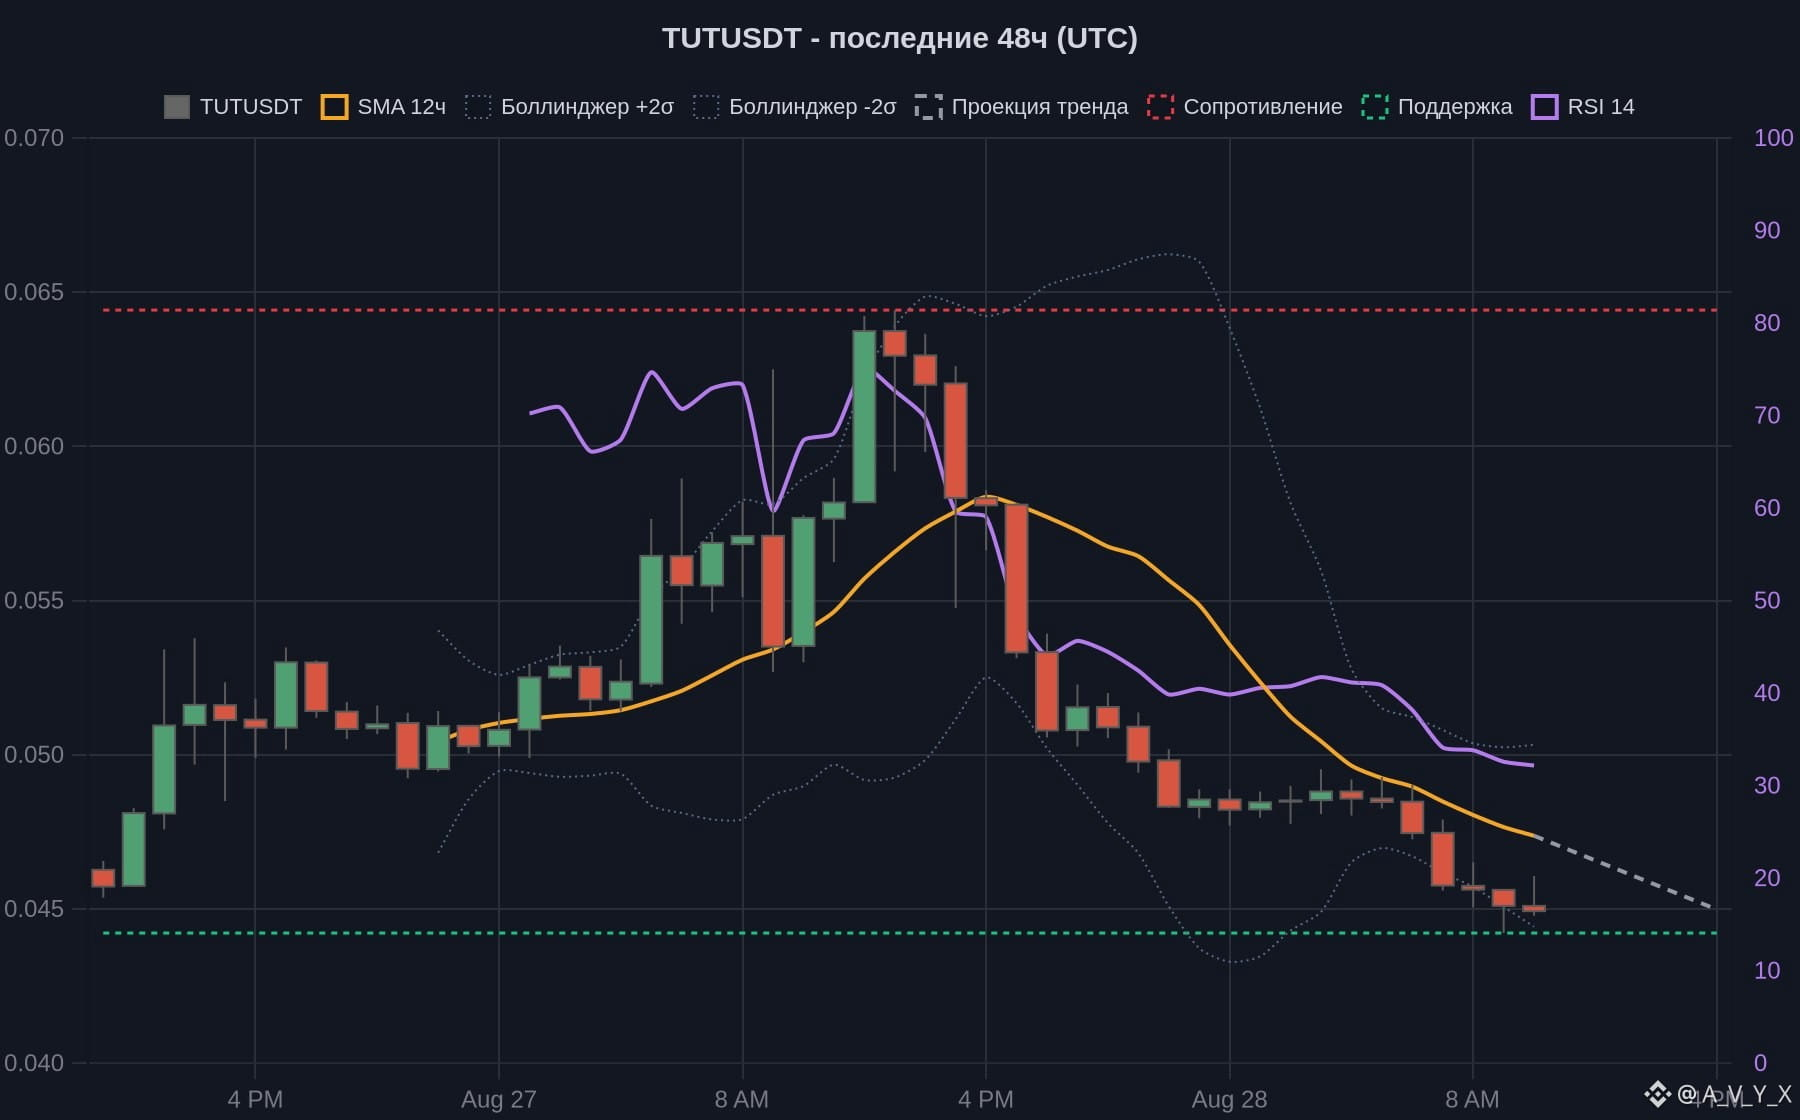The height and width of the screenshot is (1120, 1800).
Task: Click the red dashed resistance line
Action: (910, 311)
